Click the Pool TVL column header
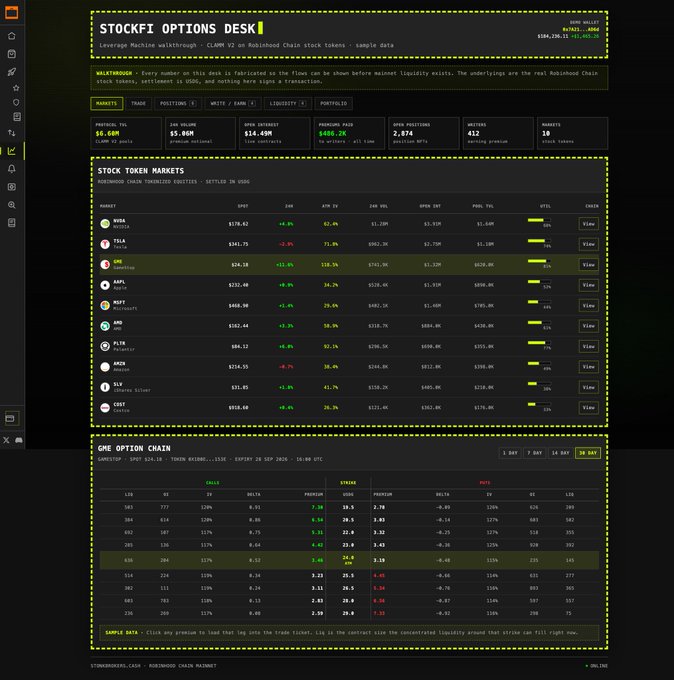674x680 pixels. (x=483, y=206)
